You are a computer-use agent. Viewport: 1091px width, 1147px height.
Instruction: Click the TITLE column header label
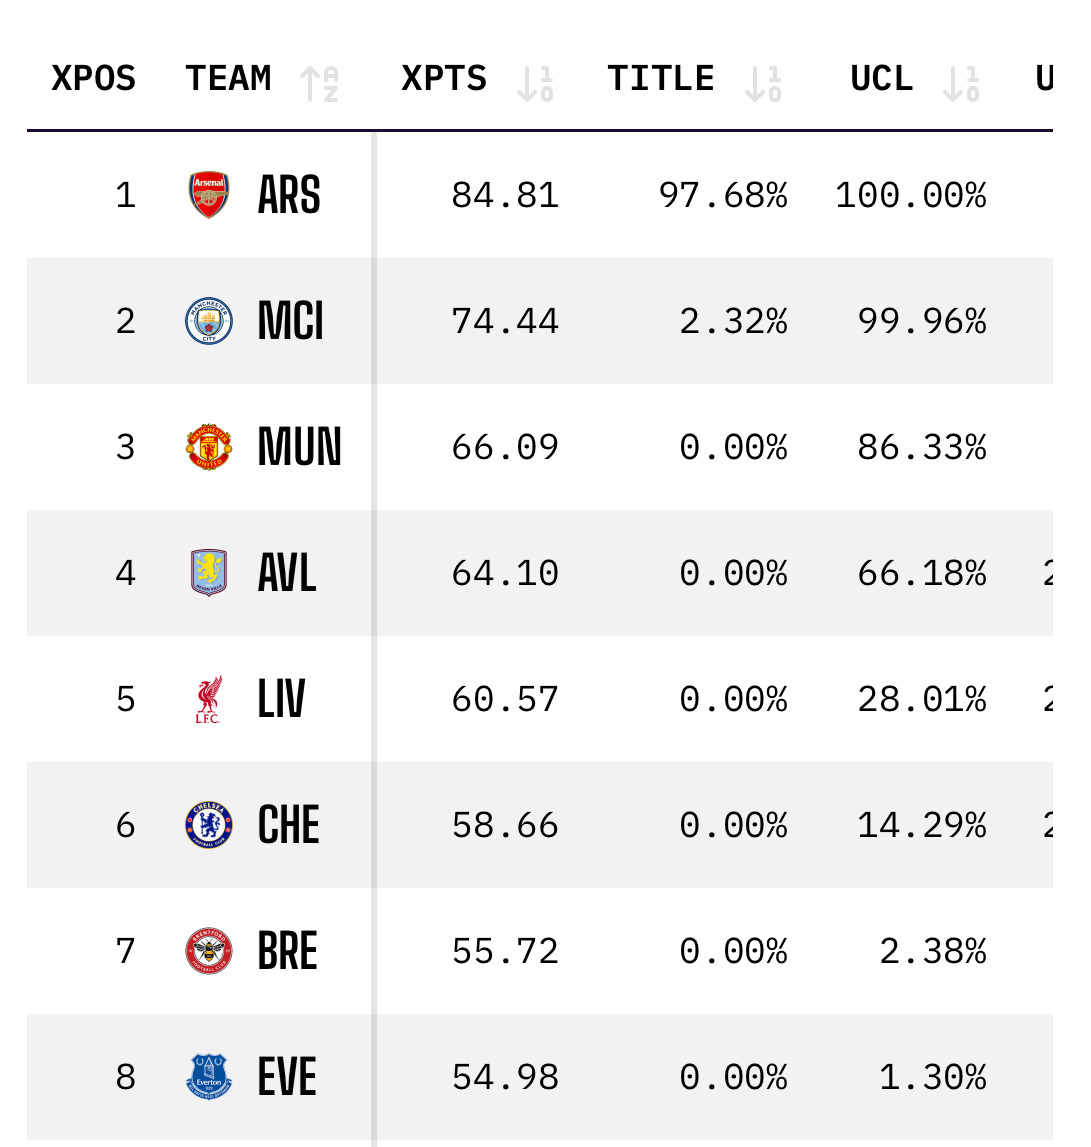tap(661, 79)
